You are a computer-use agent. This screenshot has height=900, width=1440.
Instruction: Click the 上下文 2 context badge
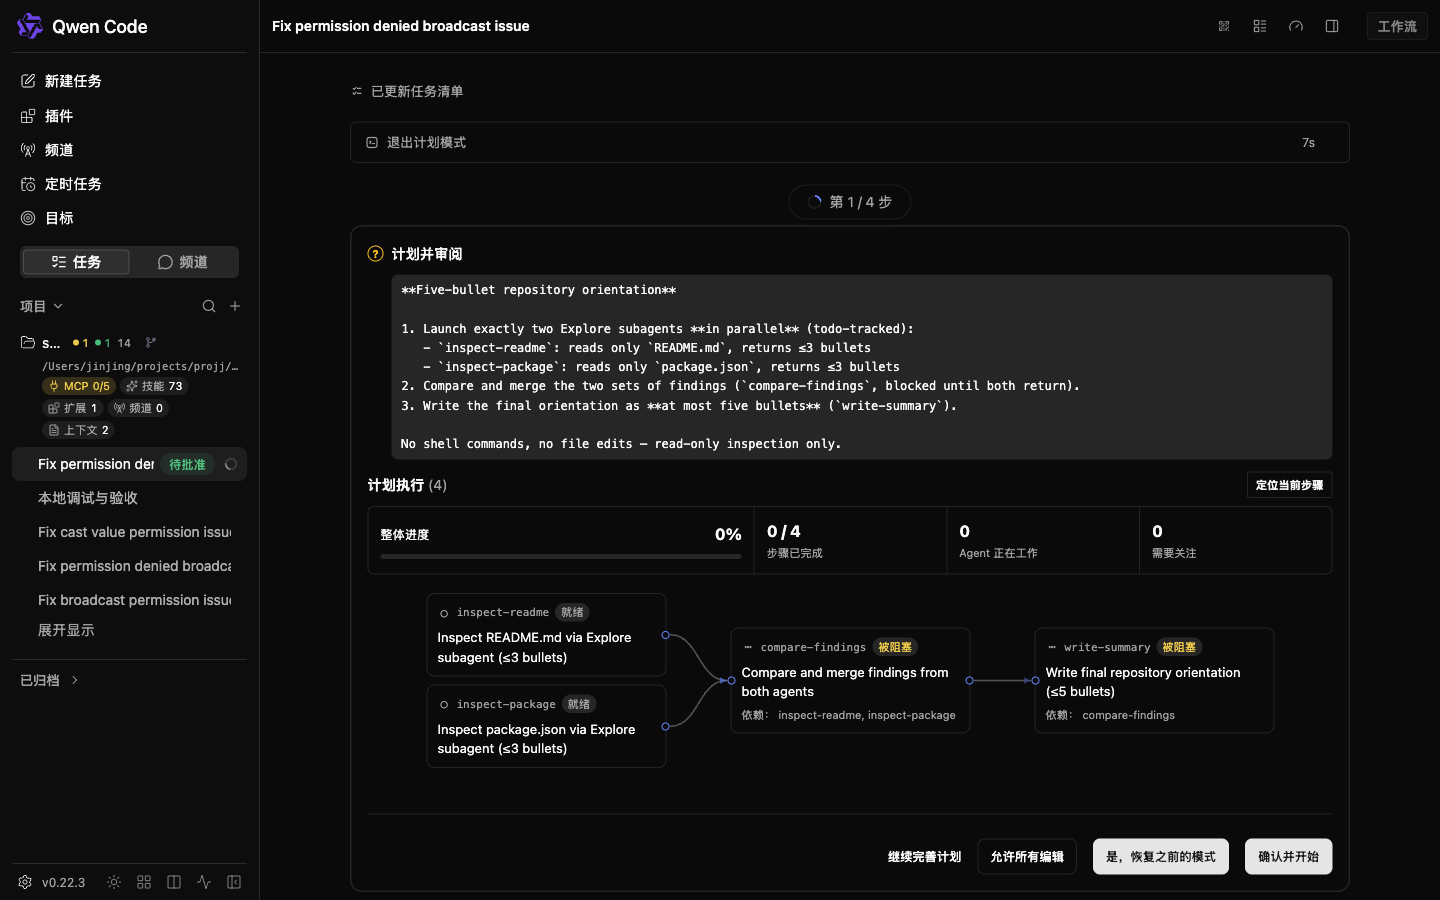[78, 430]
